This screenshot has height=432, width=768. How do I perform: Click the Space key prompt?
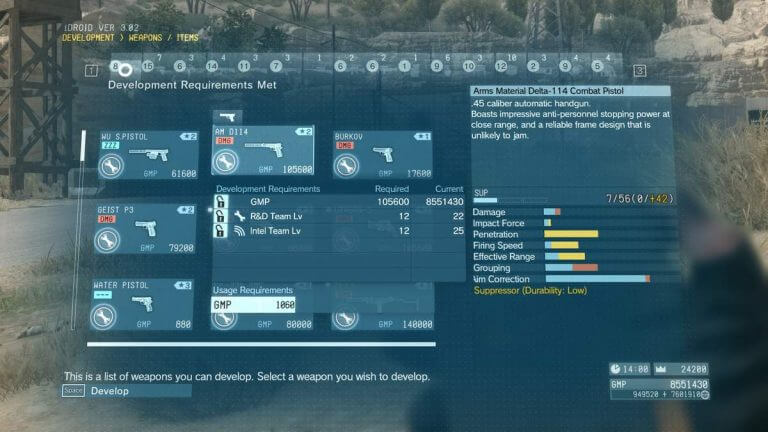pos(73,391)
